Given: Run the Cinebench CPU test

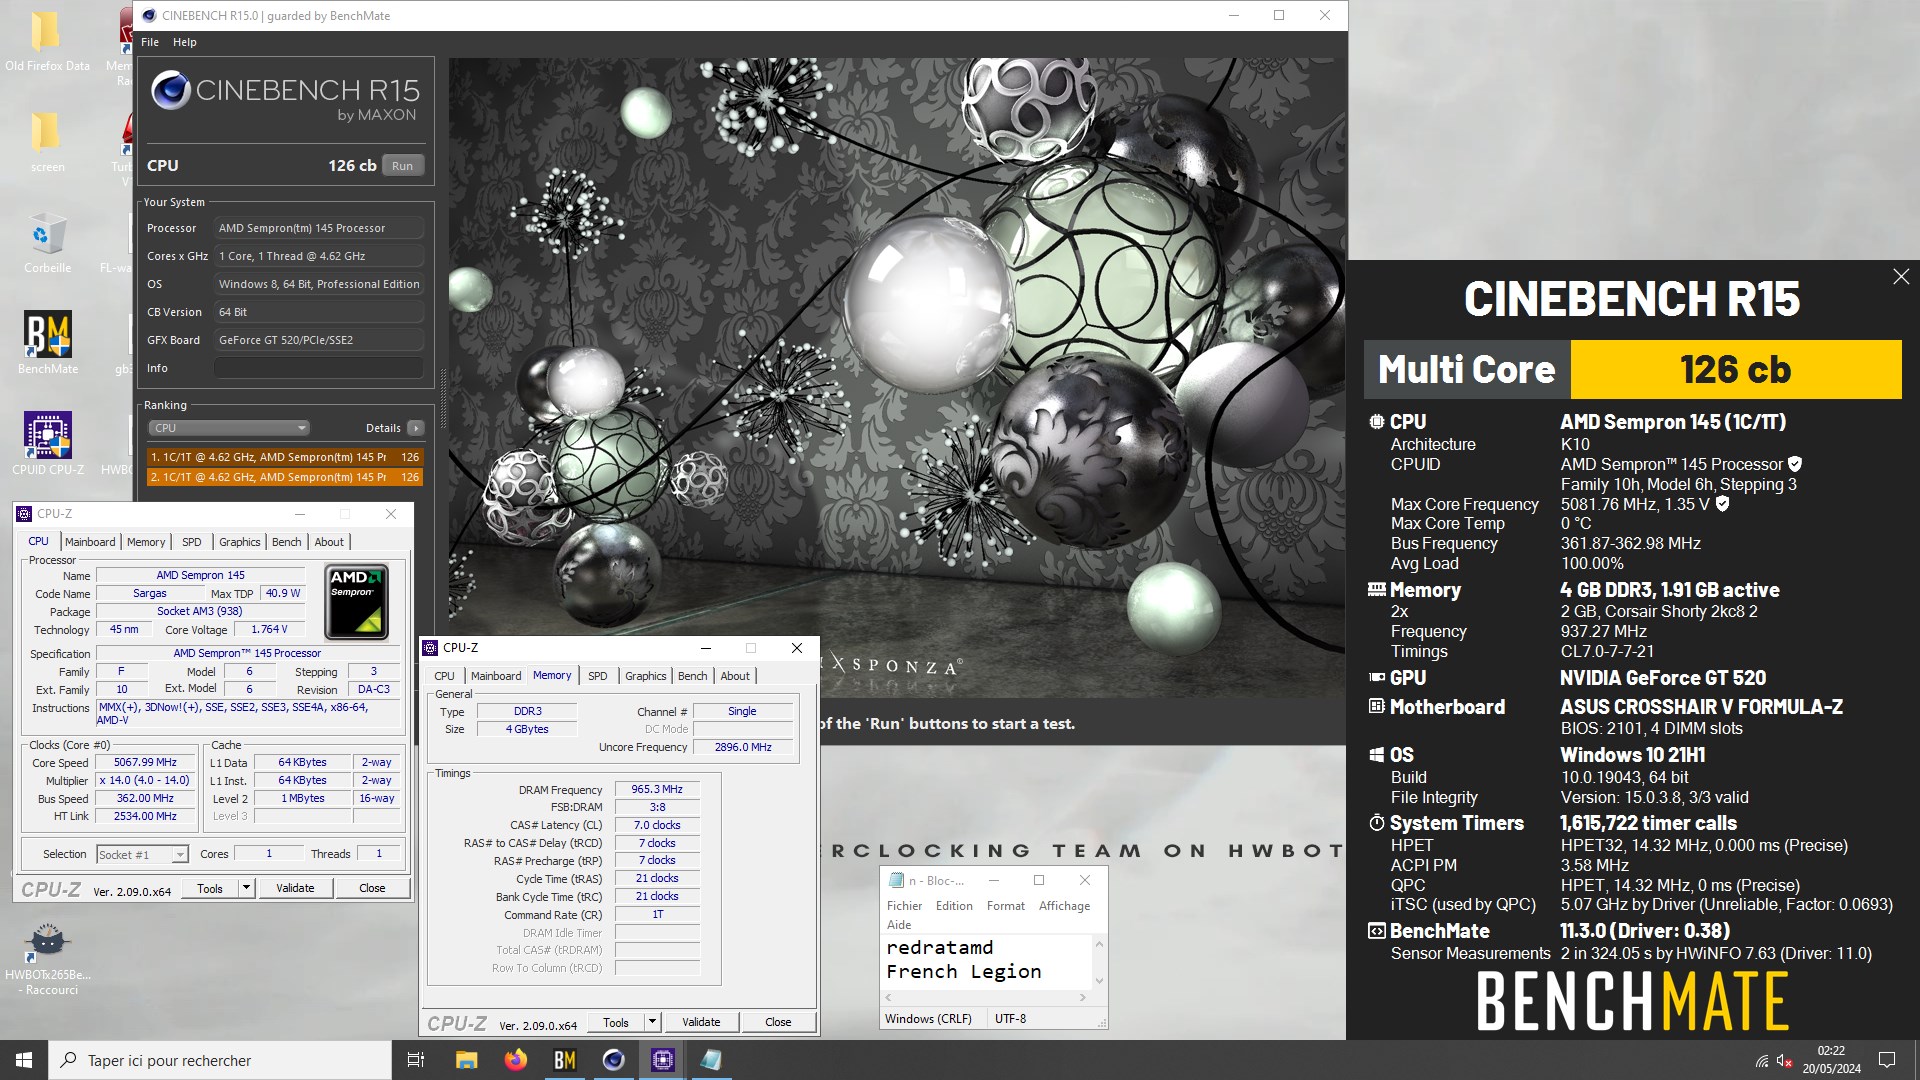Looking at the screenshot, I should pyautogui.click(x=403, y=166).
